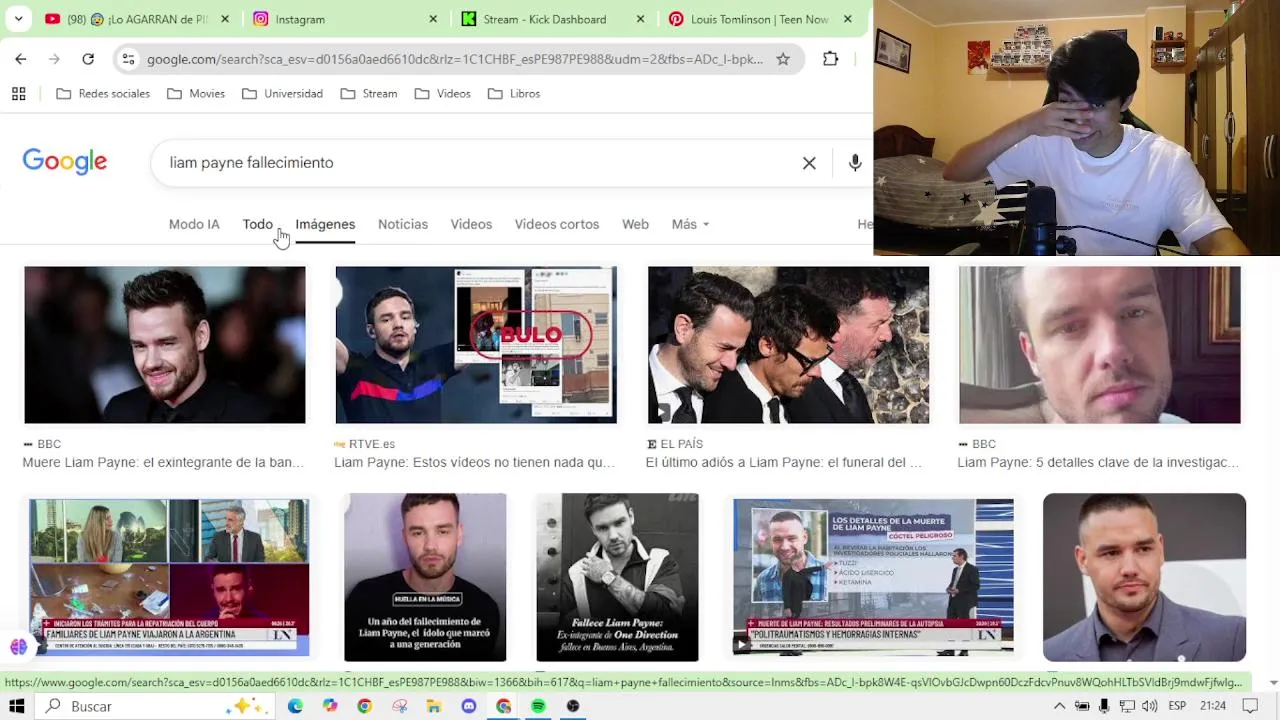This screenshot has width=1280, height=720.
Task: Show hidden system tray icons
Action: pyautogui.click(x=1059, y=706)
